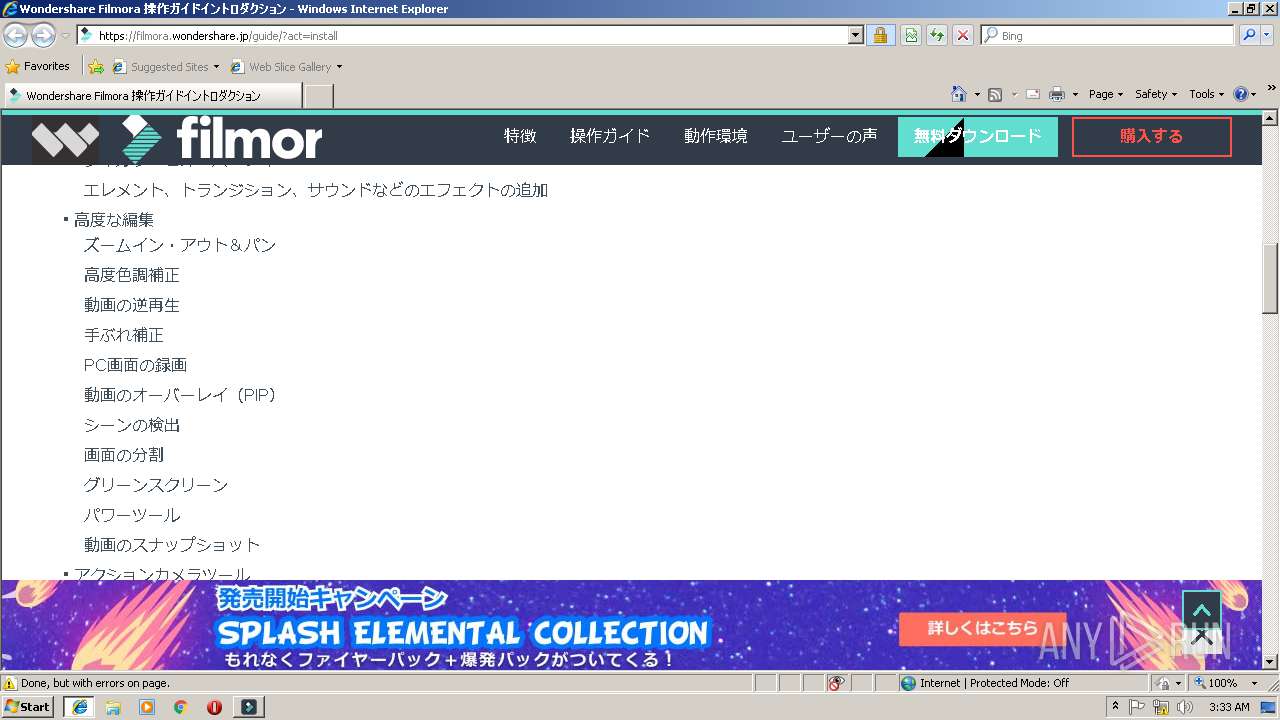Image resolution: width=1280 pixels, height=720 pixels.
Task: Open the 動作環境 nav item
Action: click(x=716, y=136)
